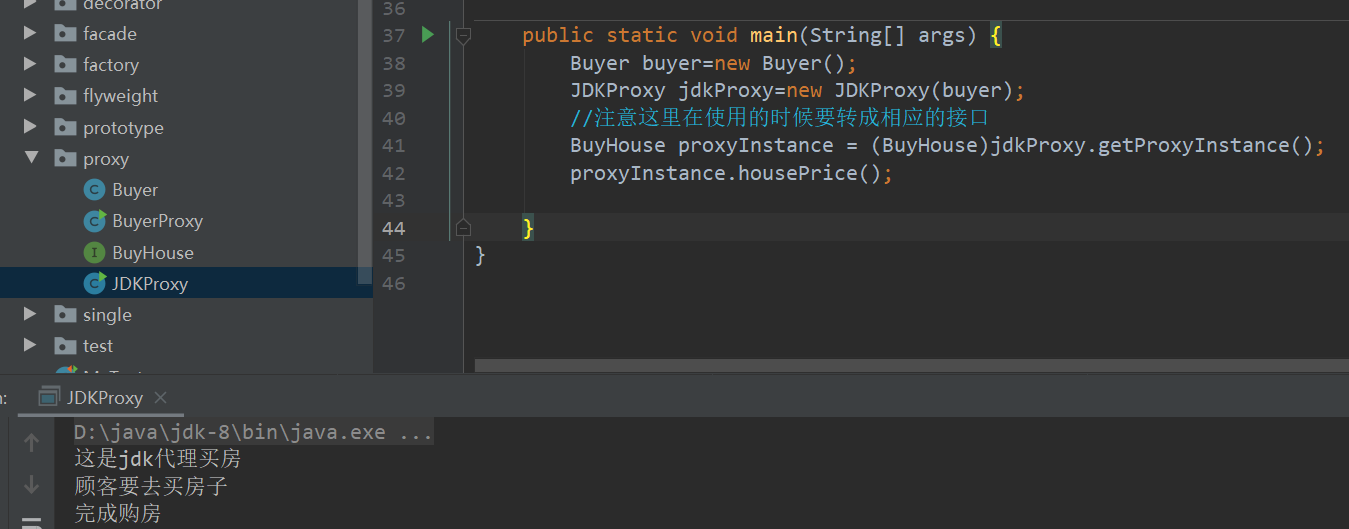The height and width of the screenshot is (529, 1349).
Task: Click the Chinese comment on line 40
Action: [x=779, y=118]
